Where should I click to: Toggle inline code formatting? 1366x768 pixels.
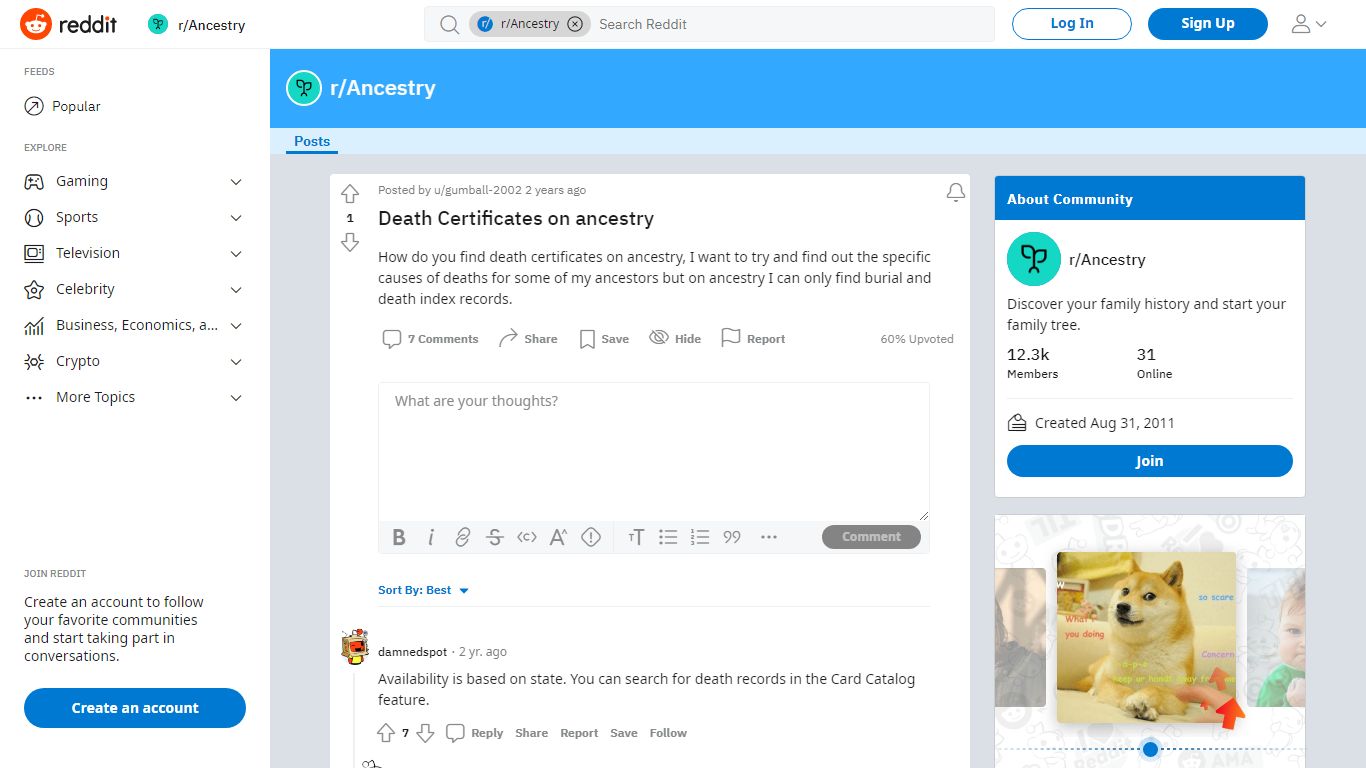pyautogui.click(x=527, y=537)
